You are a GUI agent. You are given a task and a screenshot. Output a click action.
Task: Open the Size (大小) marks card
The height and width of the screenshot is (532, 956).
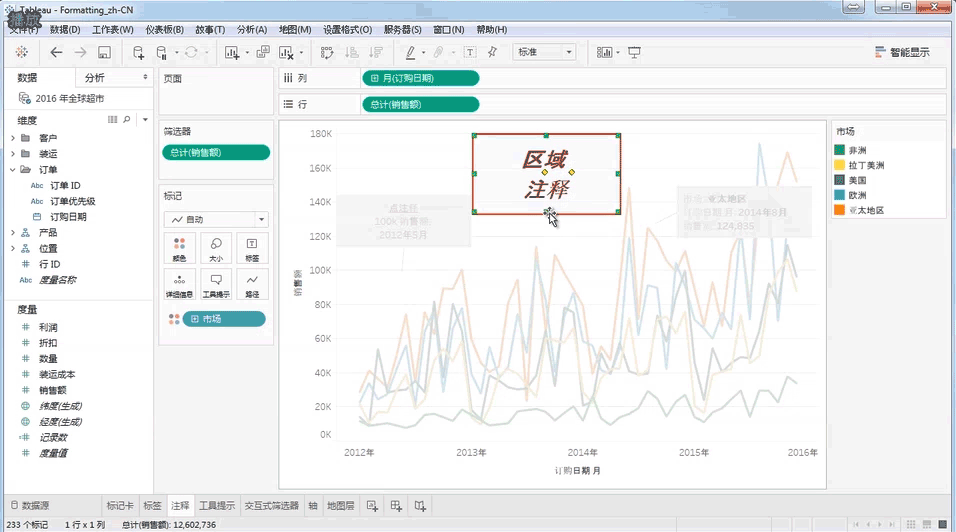pyautogui.click(x=215, y=247)
